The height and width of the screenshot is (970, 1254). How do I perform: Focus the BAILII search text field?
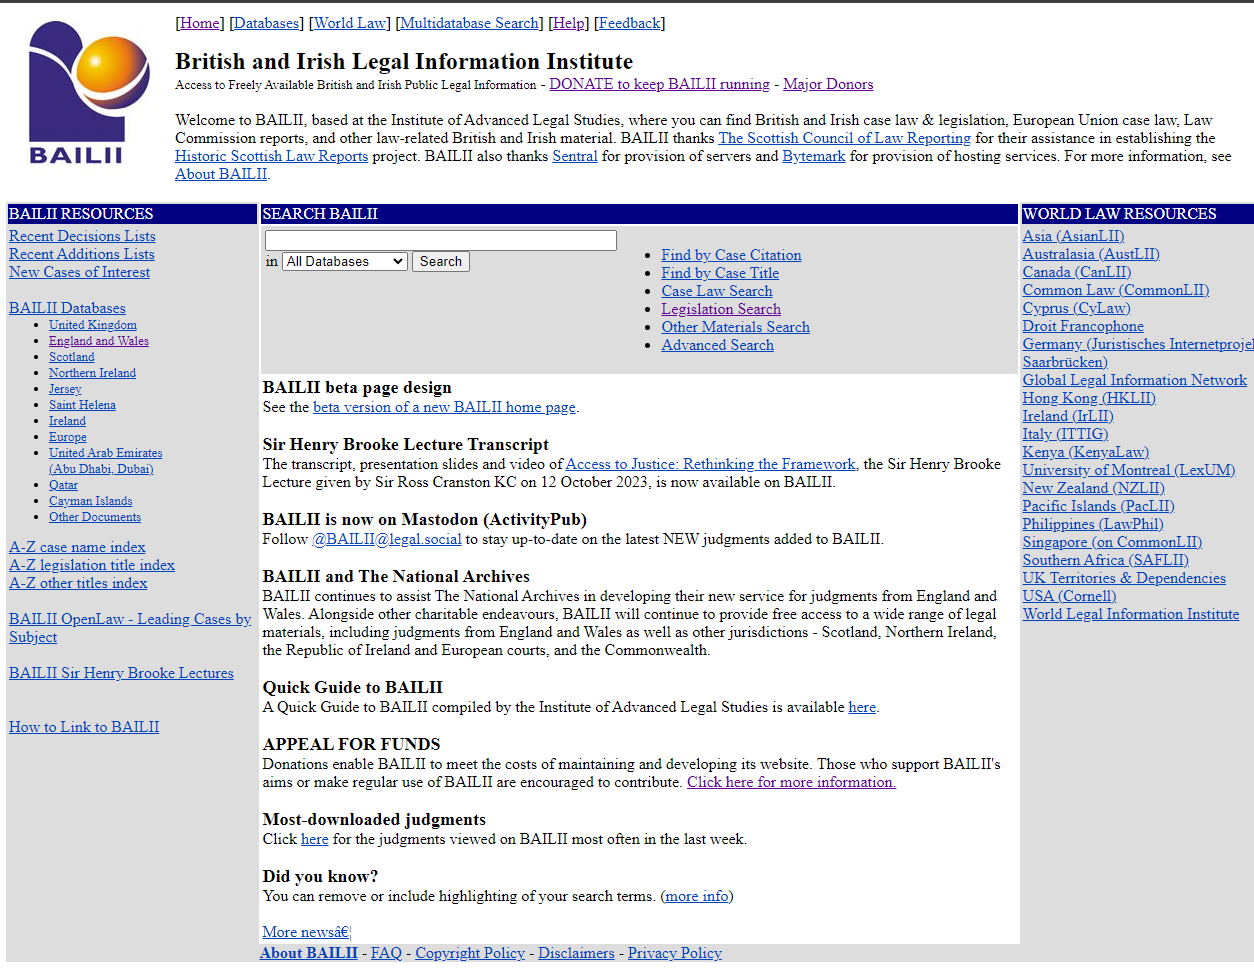[440, 240]
